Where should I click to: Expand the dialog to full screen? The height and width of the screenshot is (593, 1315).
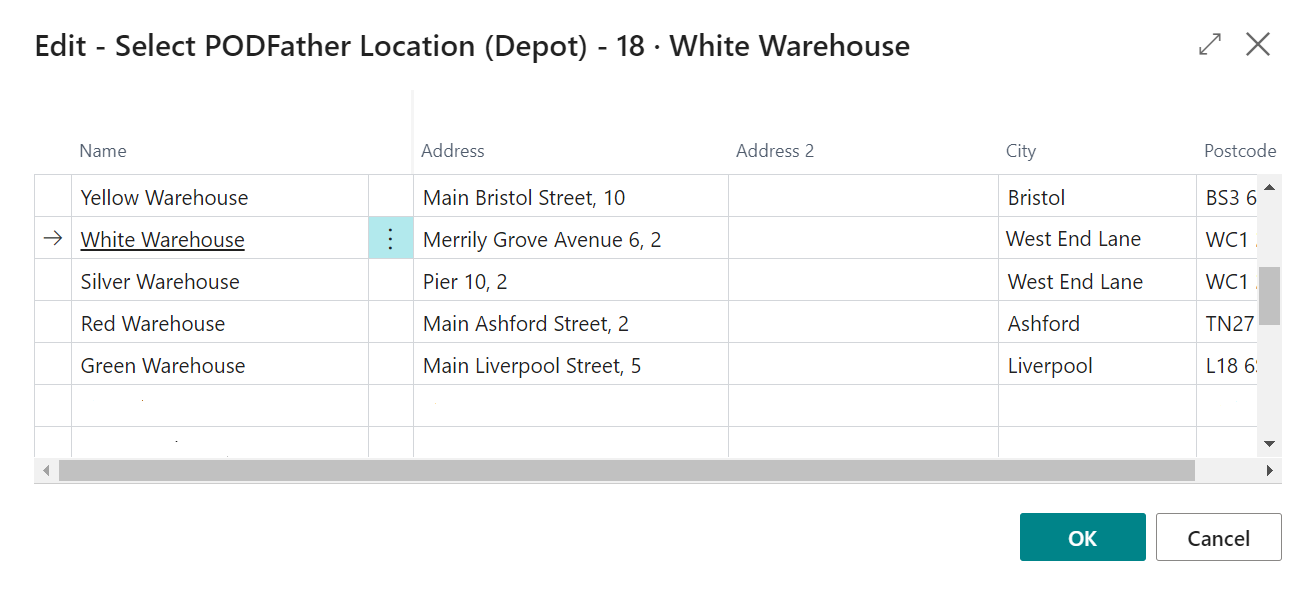click(1210, 44)
